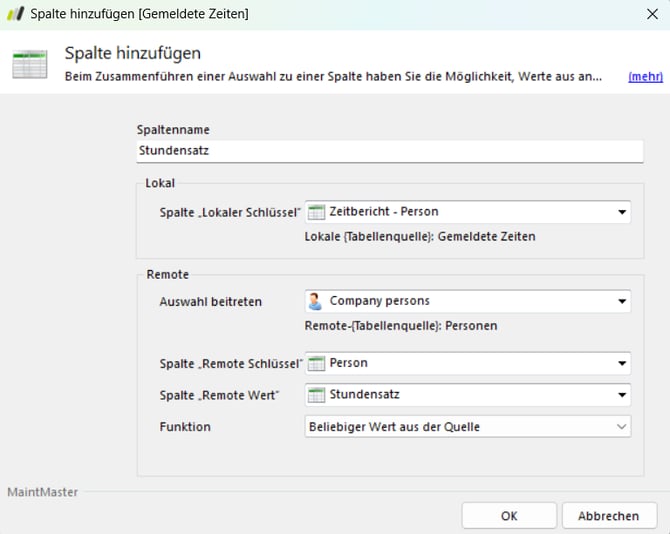Open the Remote Wert dropdown arrow

click(622, 395)
